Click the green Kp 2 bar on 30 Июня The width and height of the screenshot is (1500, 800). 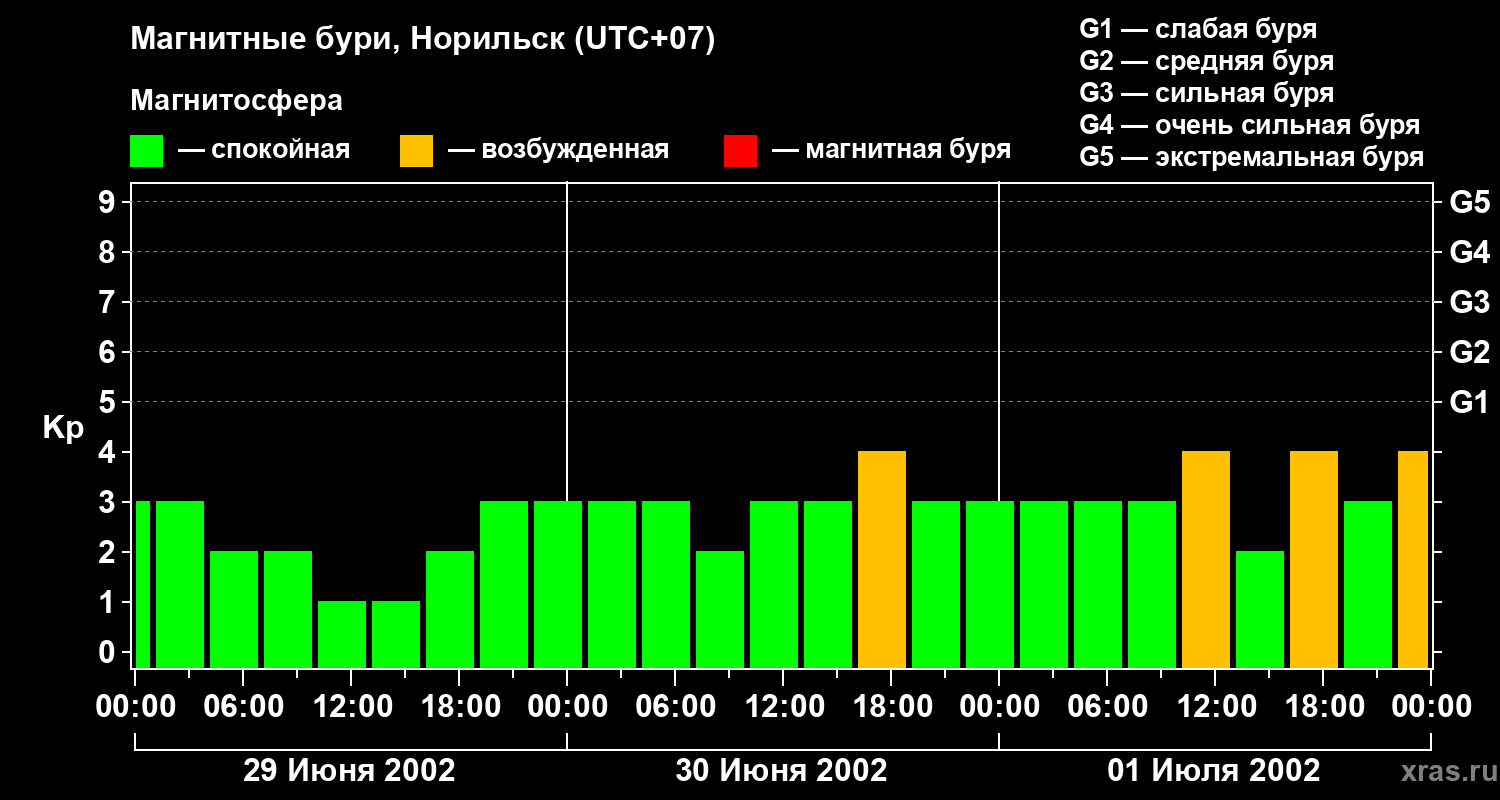click(x=720, y=609)
